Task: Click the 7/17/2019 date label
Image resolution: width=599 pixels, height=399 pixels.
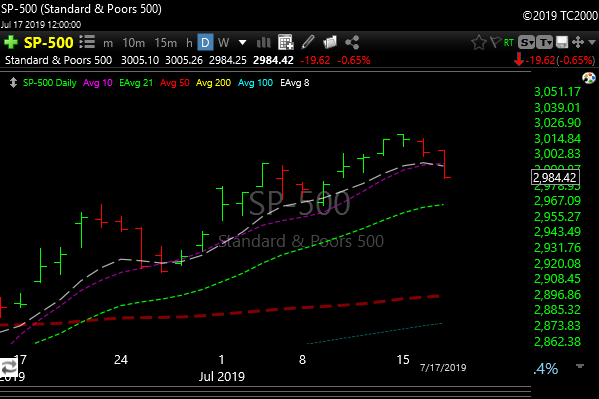Action: click(443, 368)
